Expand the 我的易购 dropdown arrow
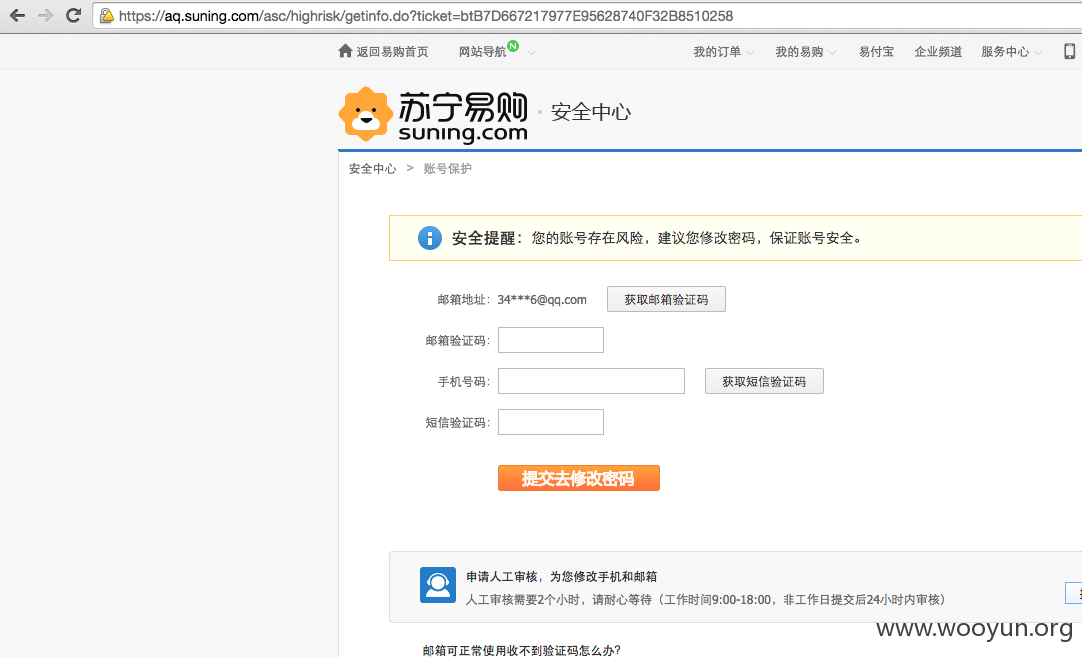The width and height of the screenshot is (1082, 657). click(832, 52)
